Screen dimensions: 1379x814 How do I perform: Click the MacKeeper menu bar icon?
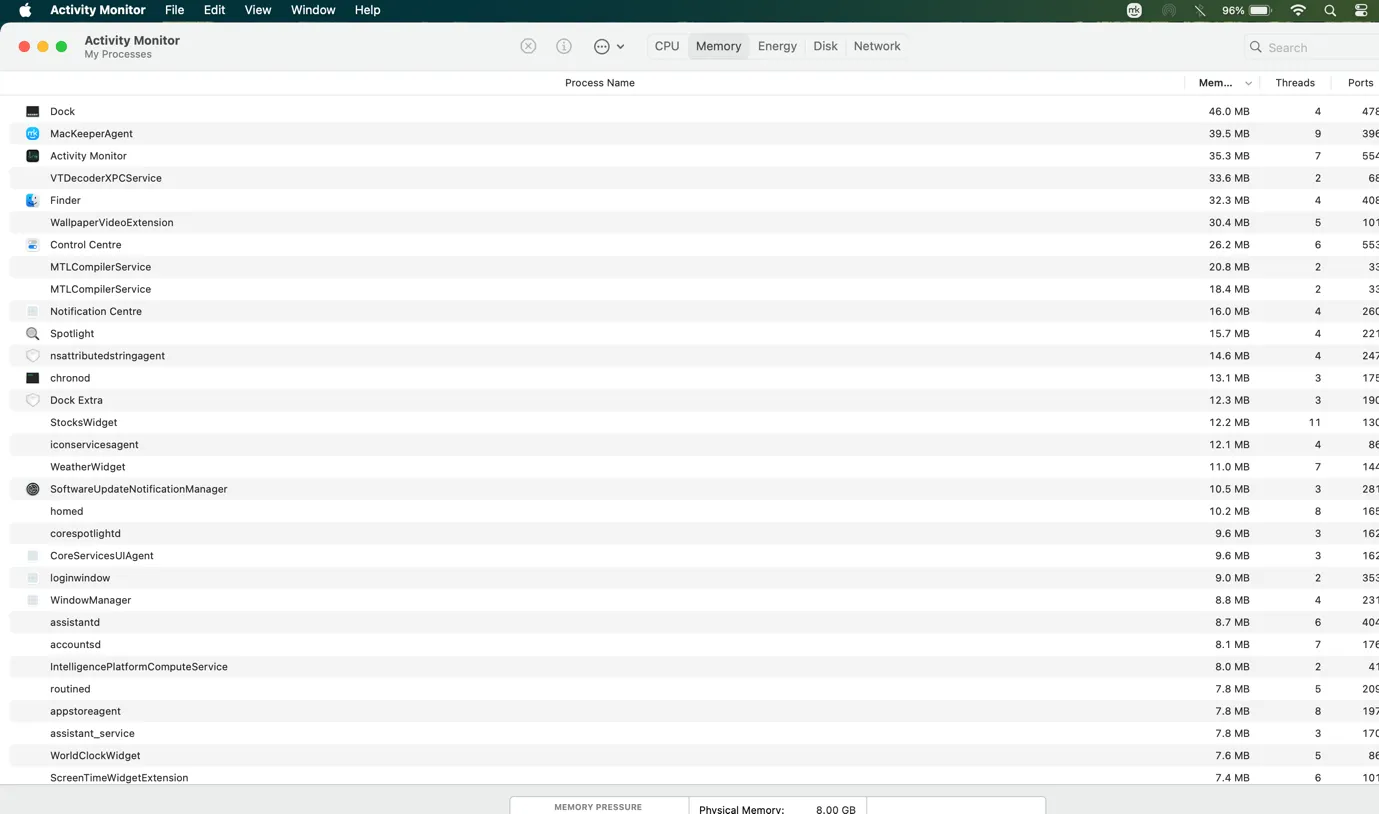1134,10
